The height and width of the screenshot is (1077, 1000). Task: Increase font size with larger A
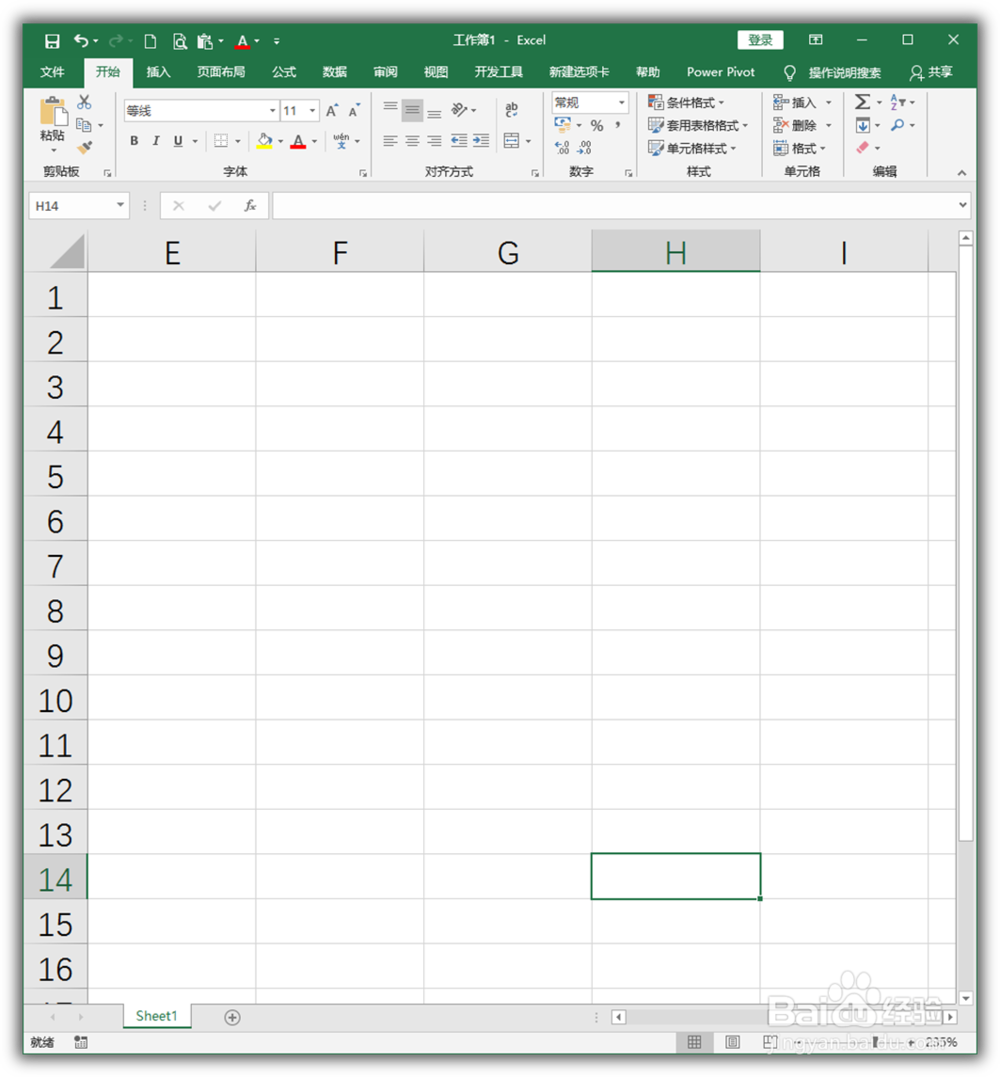pos(332,111)
